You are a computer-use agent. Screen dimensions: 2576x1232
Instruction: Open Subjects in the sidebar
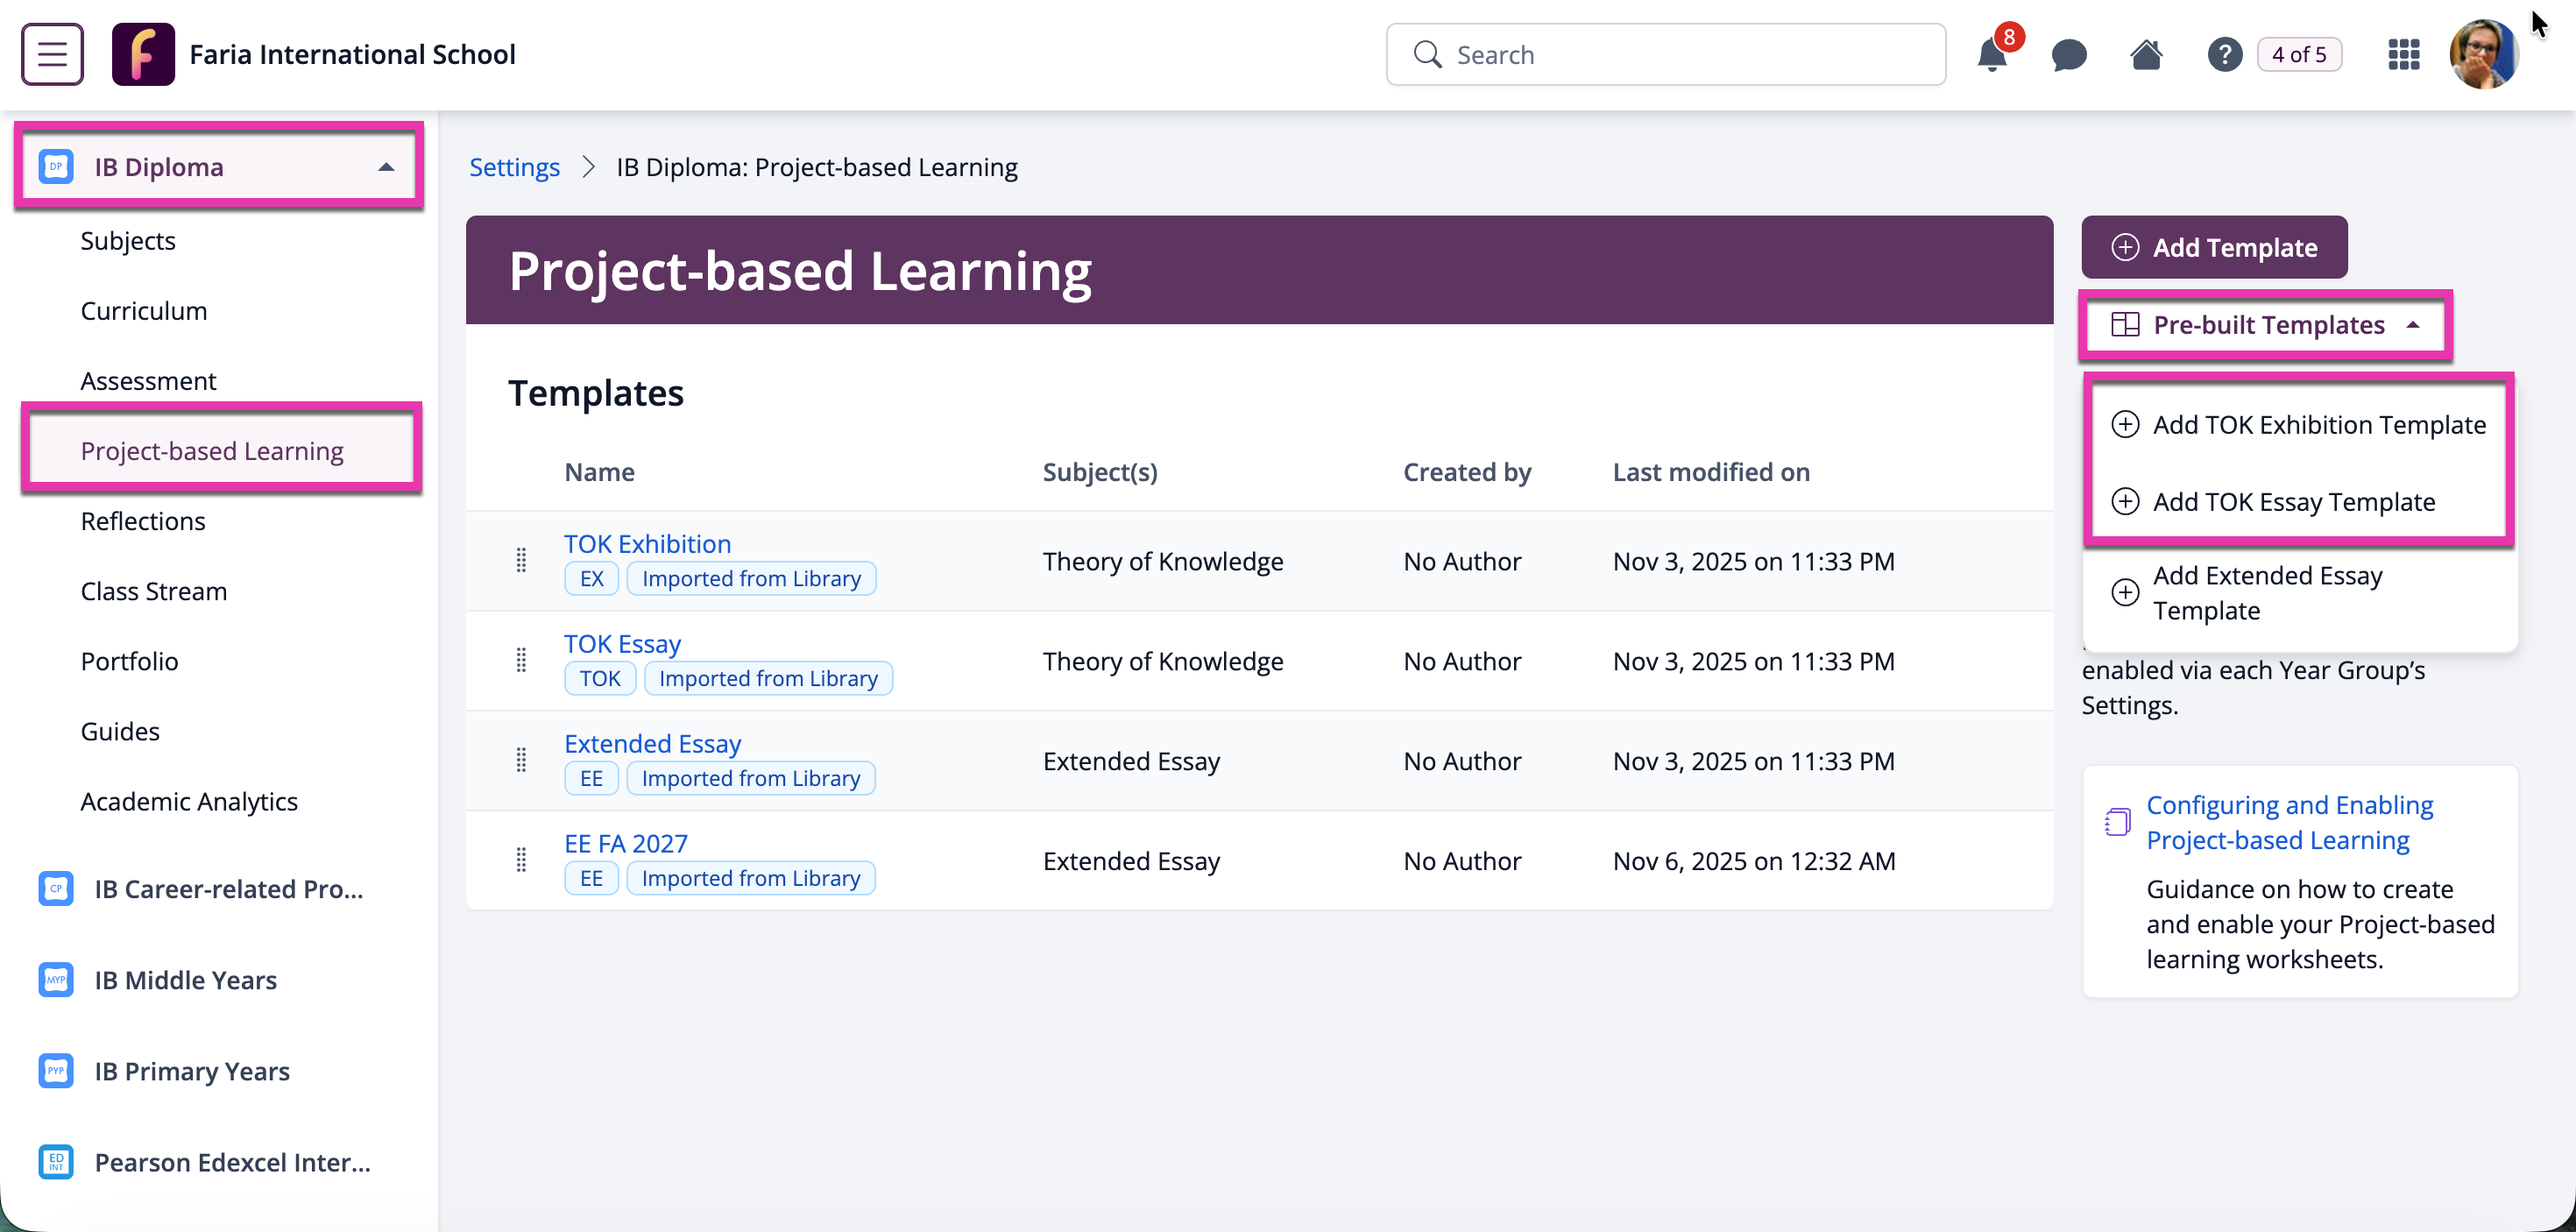(x=128, y=241)
